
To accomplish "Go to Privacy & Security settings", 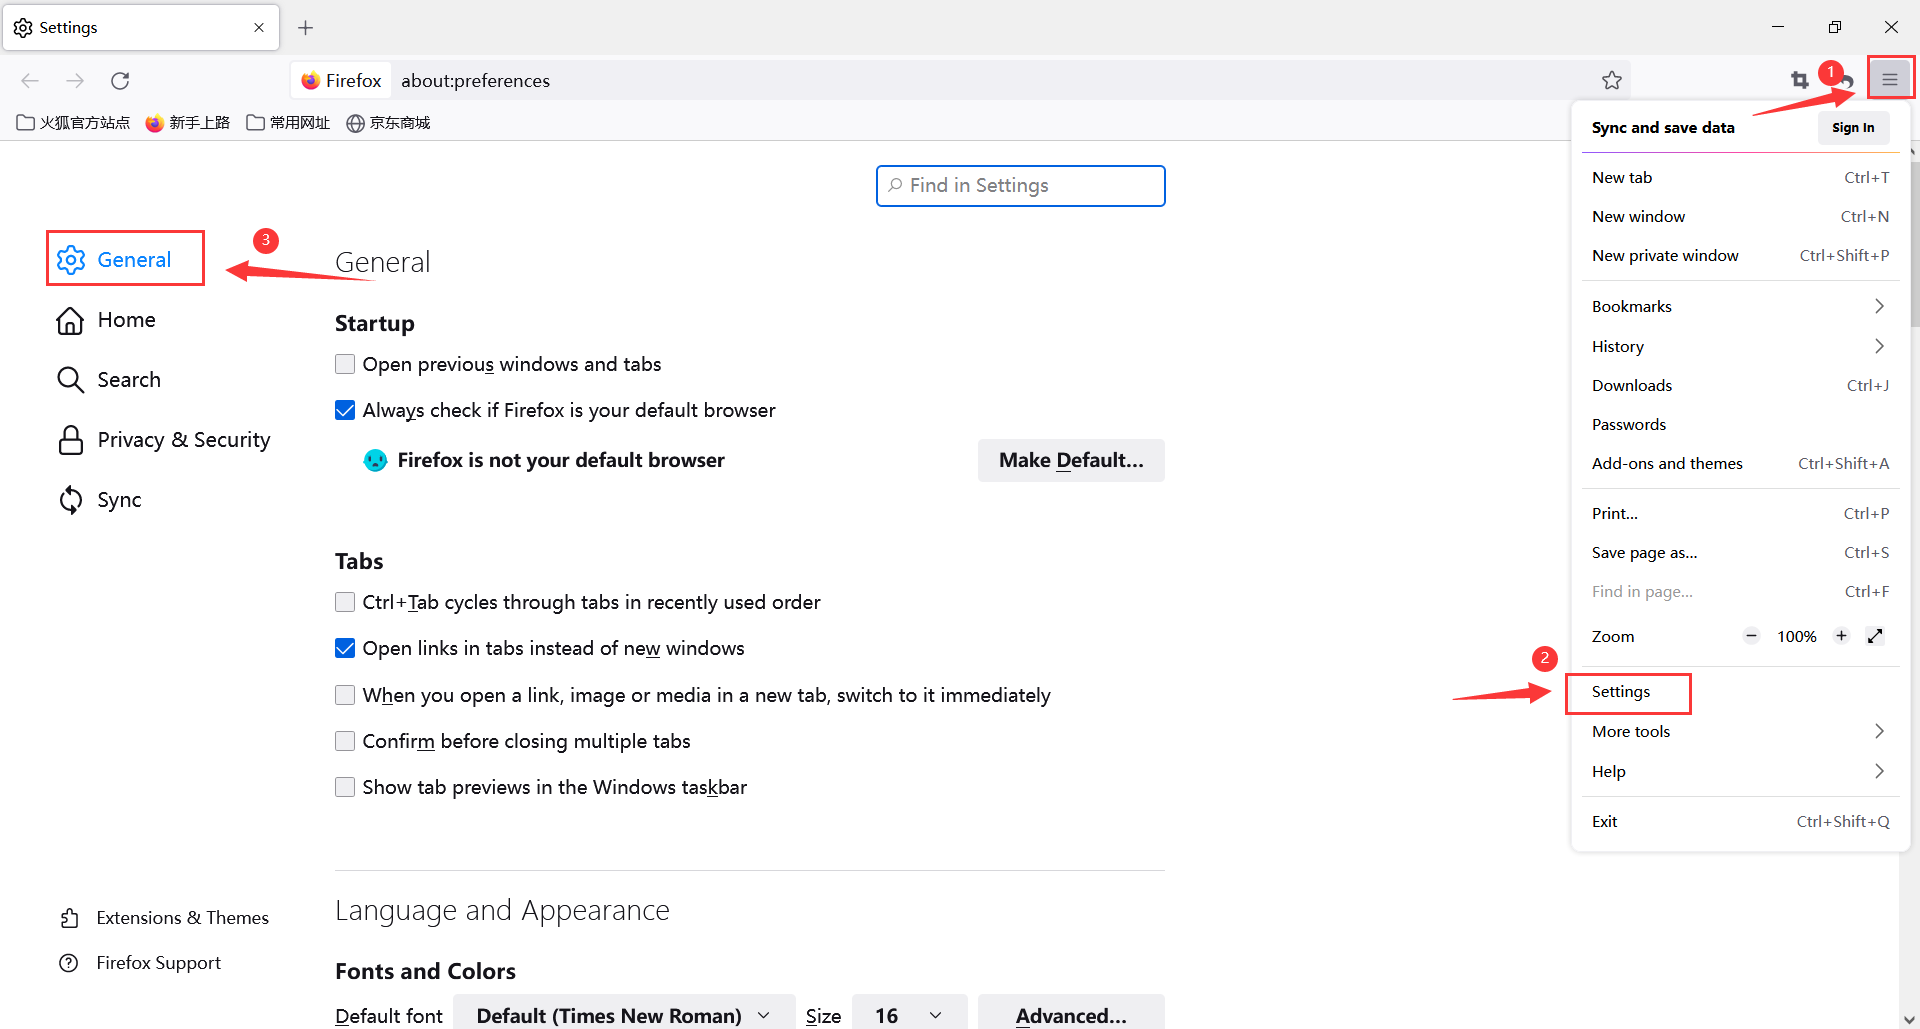I will (x=183, y=440).
